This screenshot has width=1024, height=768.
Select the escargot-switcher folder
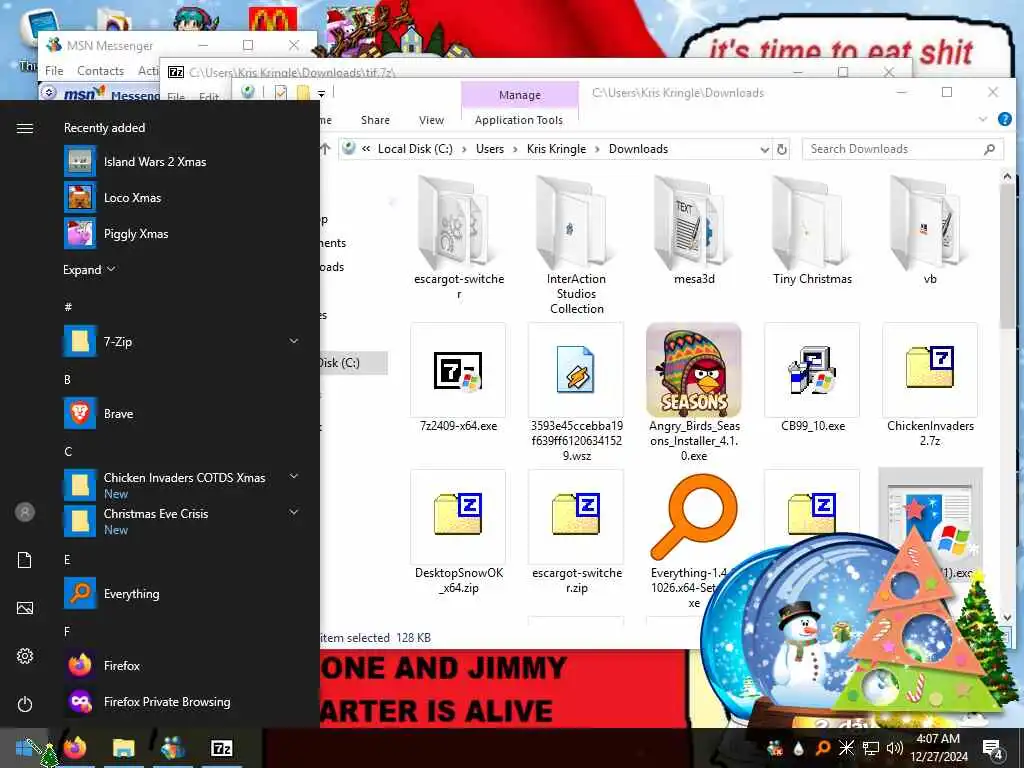pos(458,238)
